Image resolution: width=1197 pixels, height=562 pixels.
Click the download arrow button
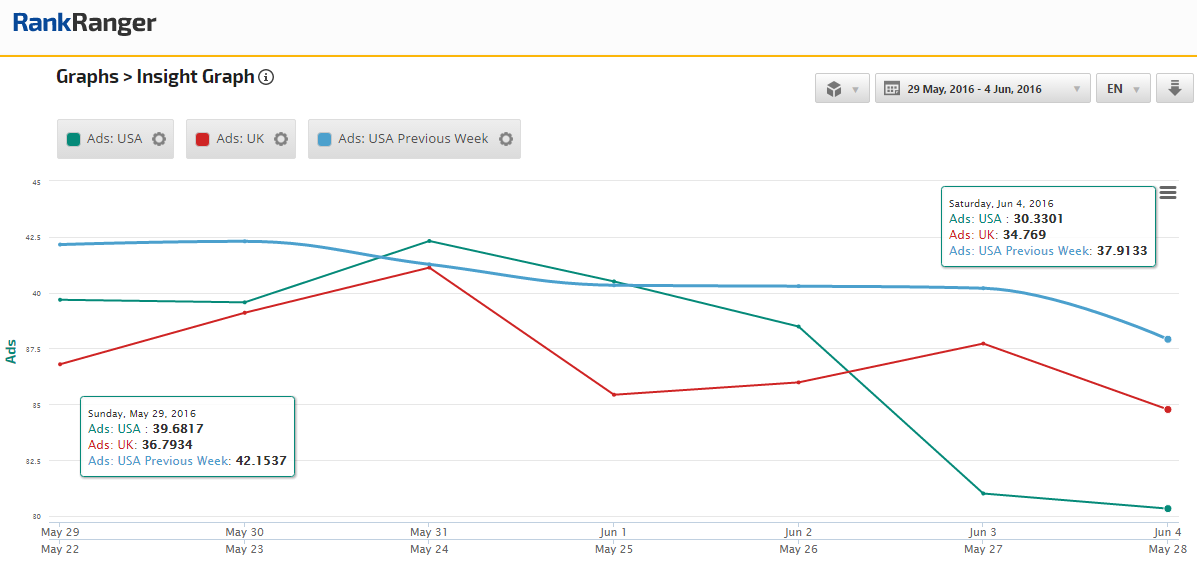click(1175, 88)
